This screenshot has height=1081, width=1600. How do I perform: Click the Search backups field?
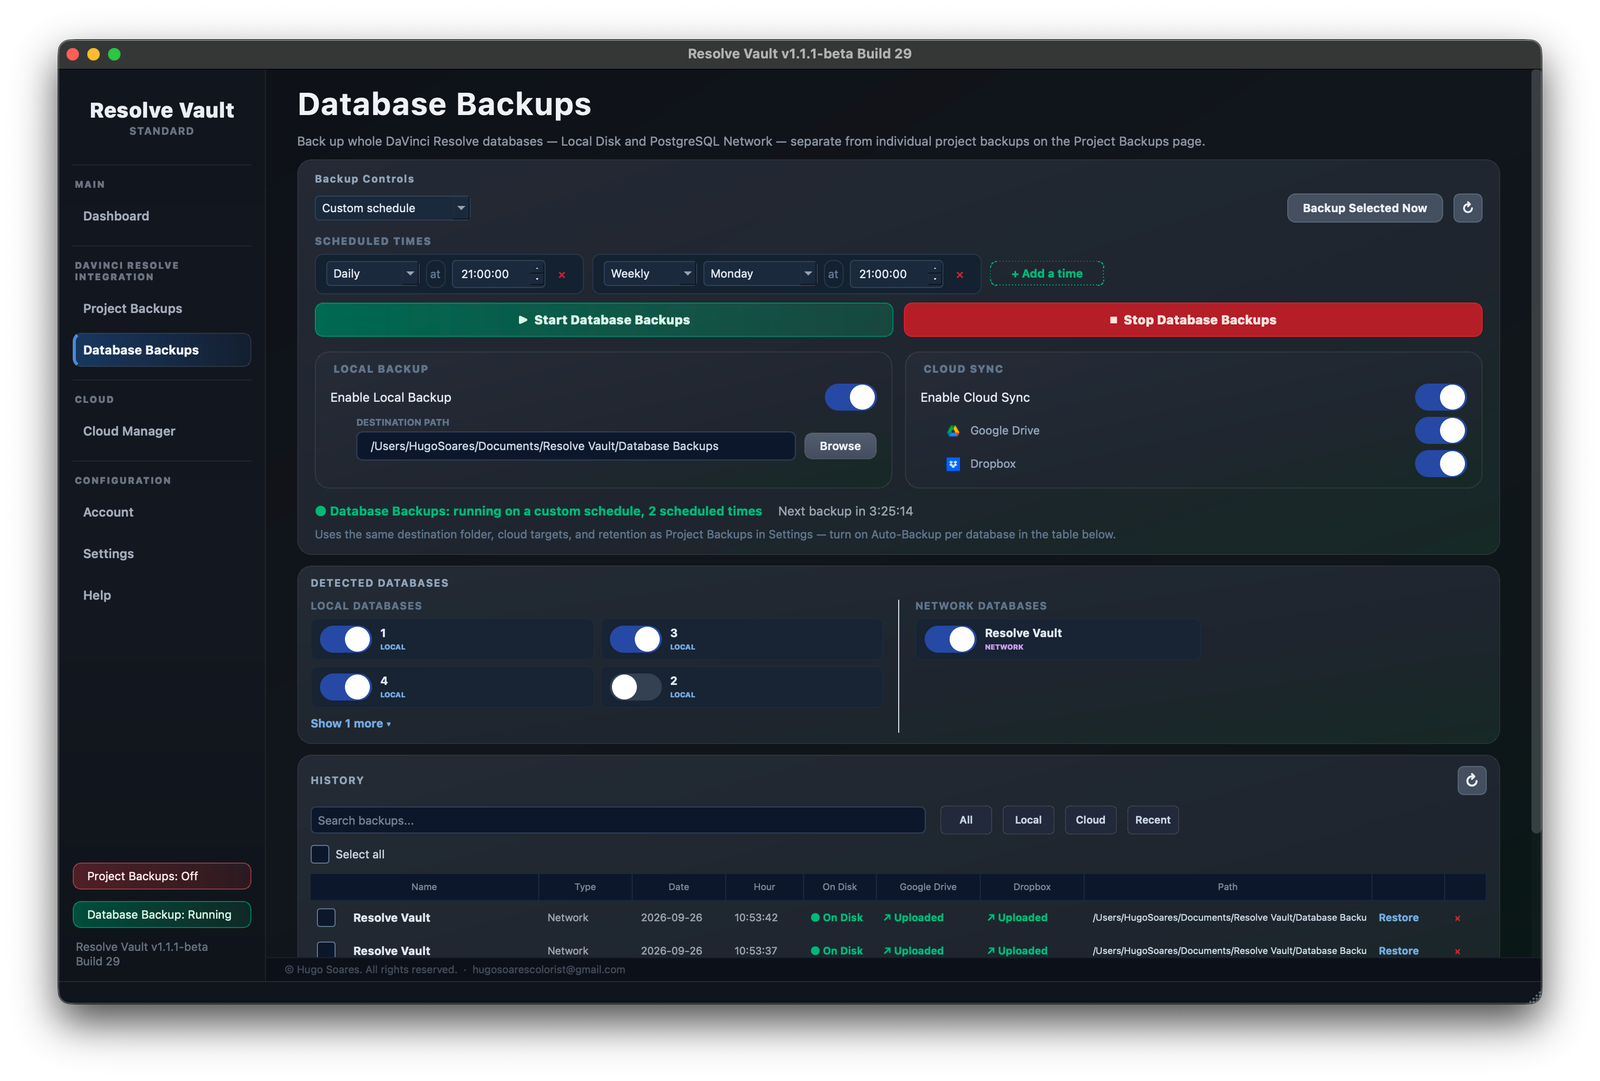coord(618,820)
